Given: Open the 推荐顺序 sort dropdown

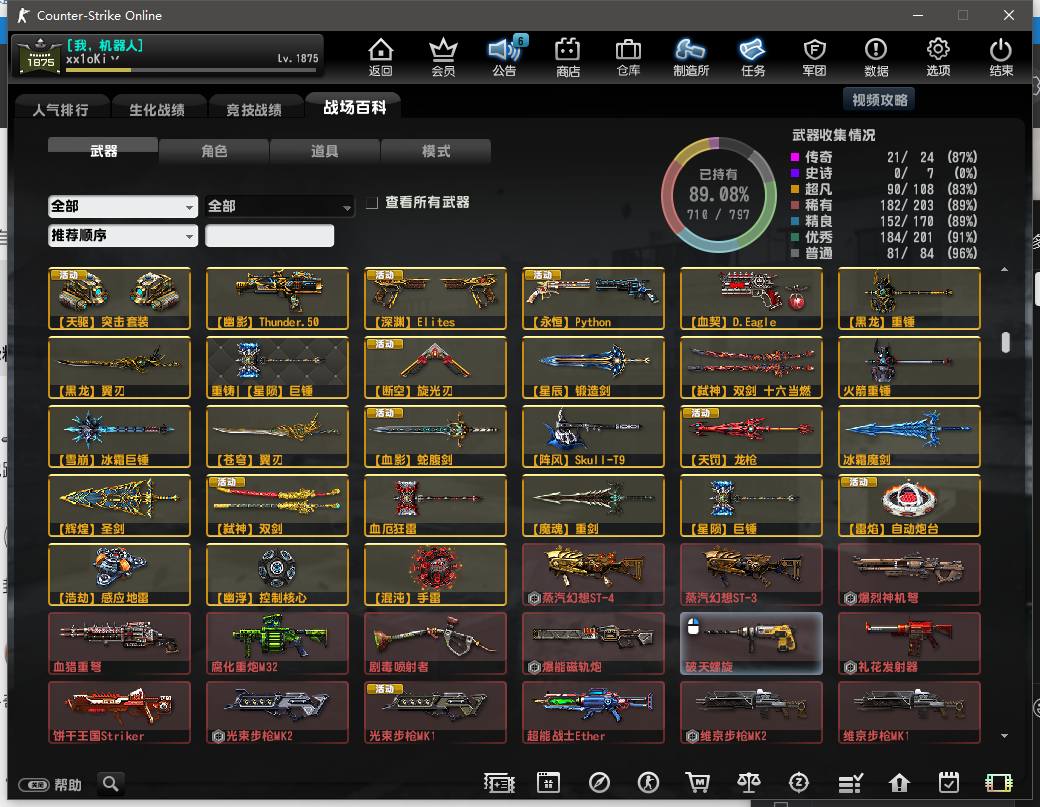Looking at the screenshot, I should click(123, 235).
